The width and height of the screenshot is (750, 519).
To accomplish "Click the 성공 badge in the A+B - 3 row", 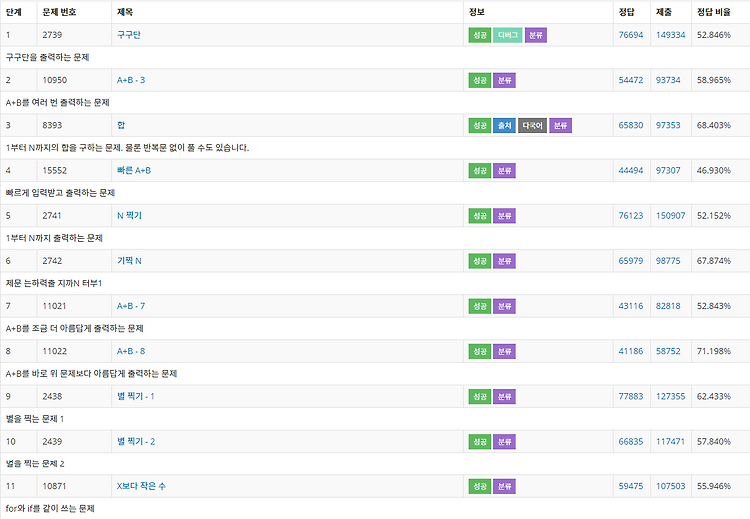I will tap(480, 80).
